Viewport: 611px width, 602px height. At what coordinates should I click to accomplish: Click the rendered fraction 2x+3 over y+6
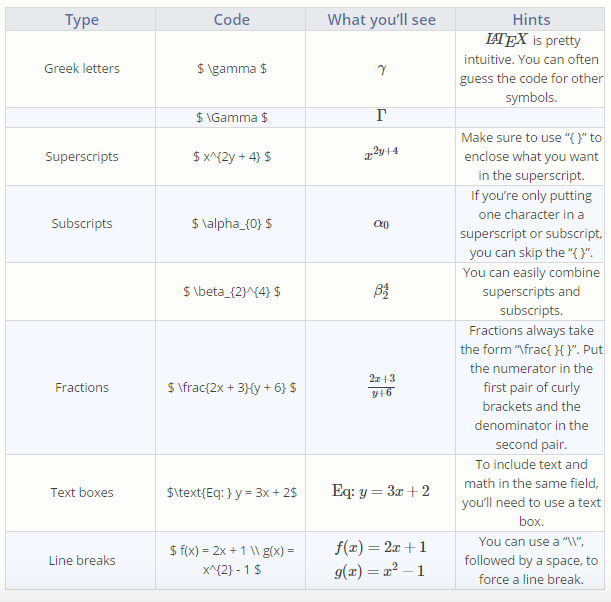click(x=381, y=387)
